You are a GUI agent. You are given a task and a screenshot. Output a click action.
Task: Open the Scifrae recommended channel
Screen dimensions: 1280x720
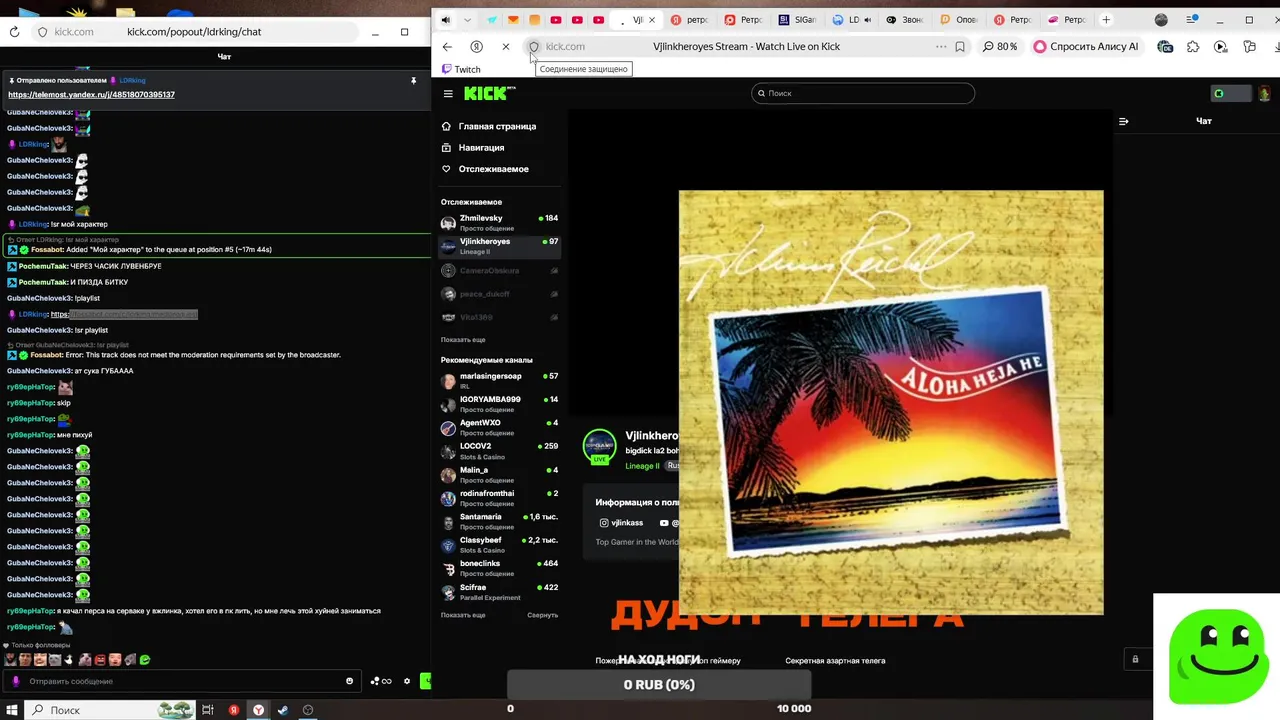499,592
